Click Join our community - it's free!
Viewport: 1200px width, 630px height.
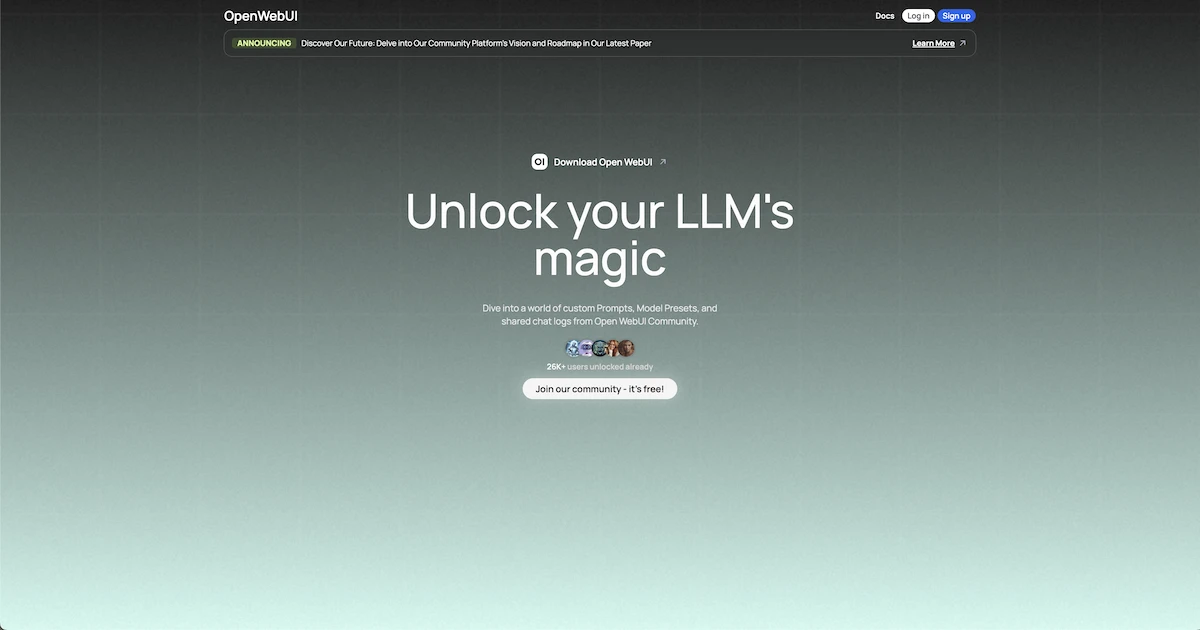click(x=600, y=389)
